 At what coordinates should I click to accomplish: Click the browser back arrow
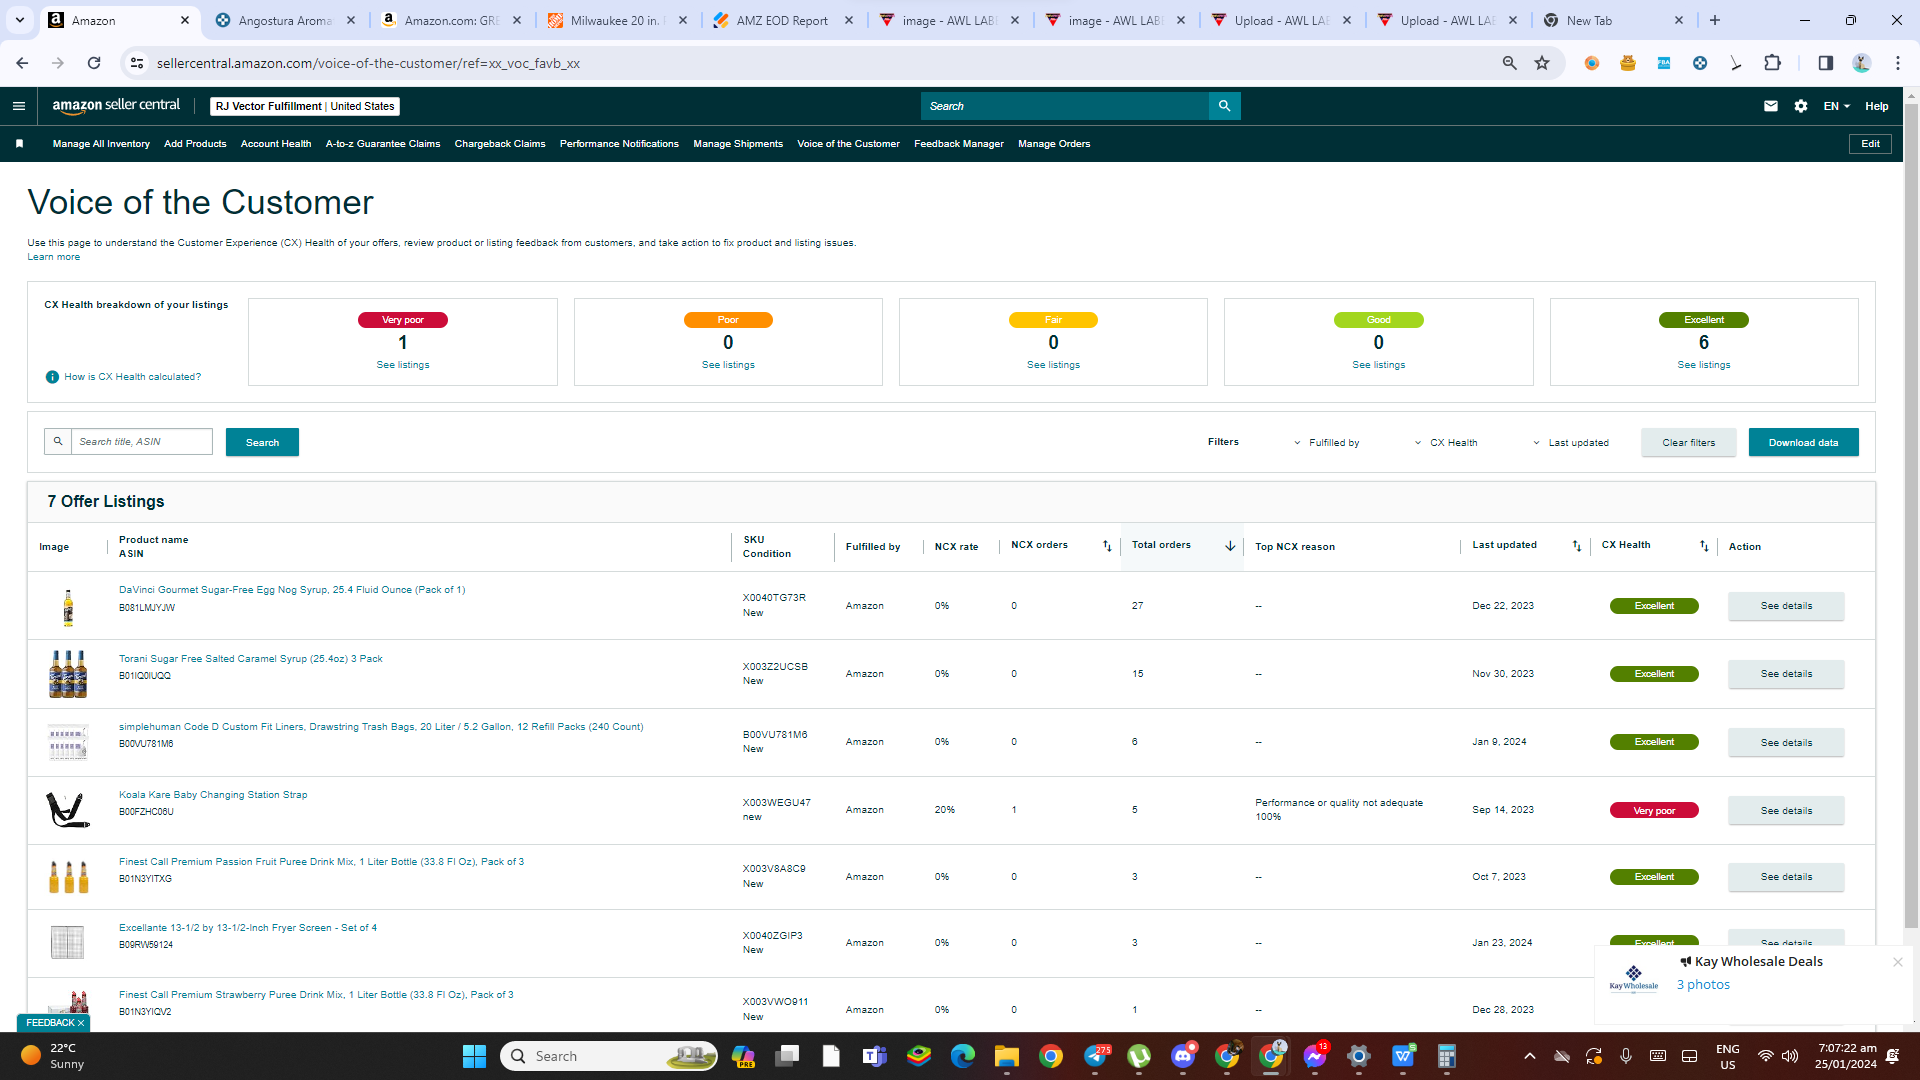[22, 63]
